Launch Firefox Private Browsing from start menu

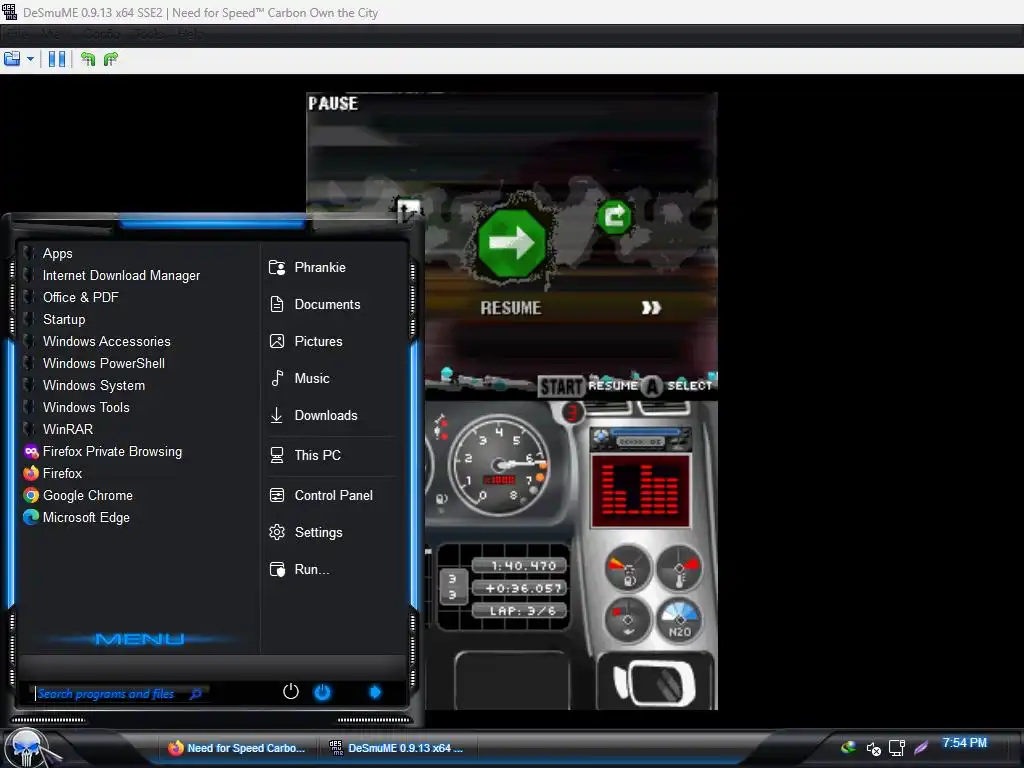[x=112, y=451]
